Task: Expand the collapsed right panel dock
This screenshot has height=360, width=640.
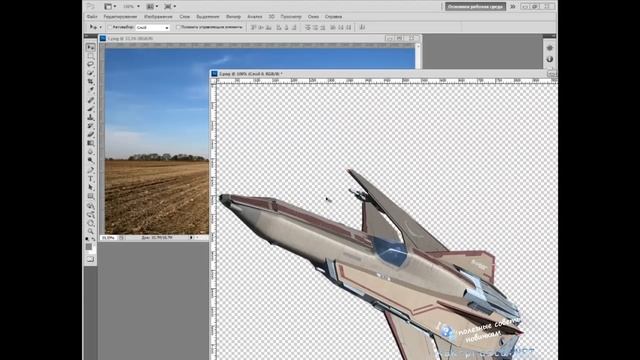Action: [x=553, y=36]
